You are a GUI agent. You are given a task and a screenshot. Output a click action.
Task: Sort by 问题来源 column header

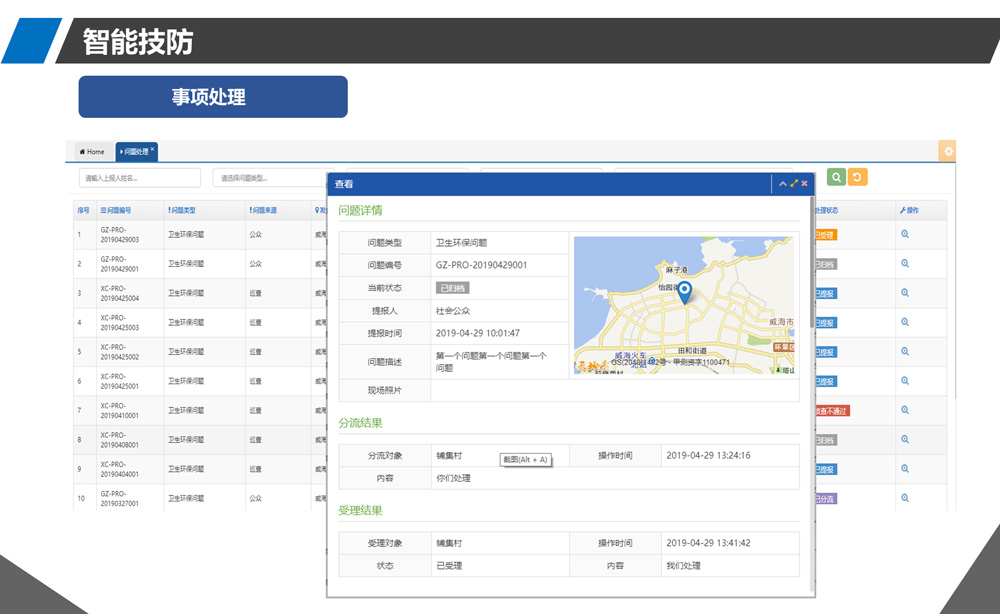point(263,210)
